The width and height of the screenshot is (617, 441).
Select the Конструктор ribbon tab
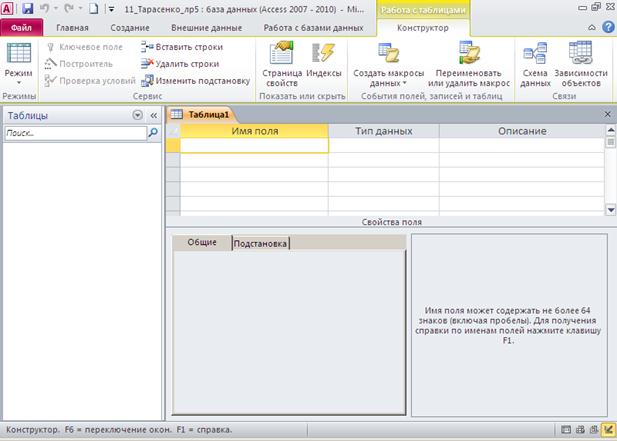[423, 28]
